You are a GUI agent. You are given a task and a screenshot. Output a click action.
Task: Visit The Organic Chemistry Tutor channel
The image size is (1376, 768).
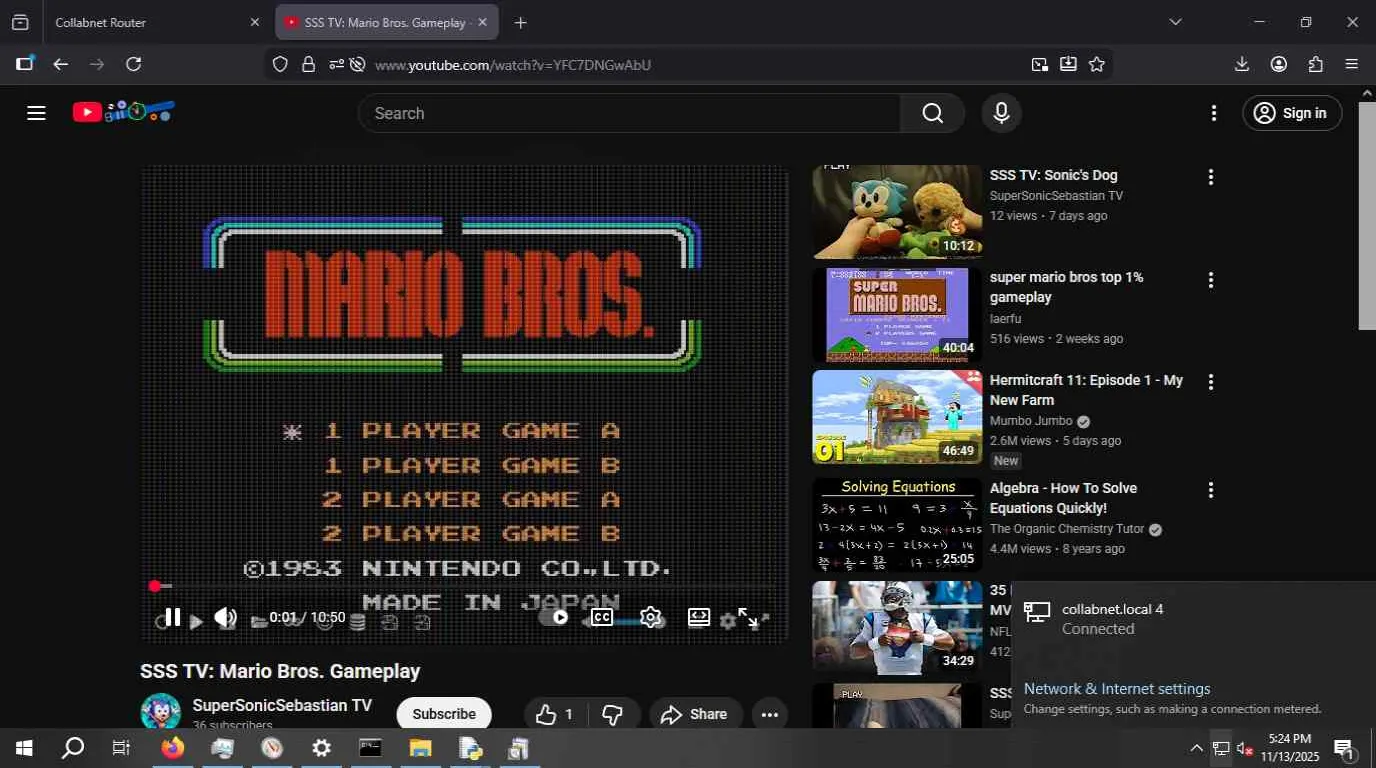pyautogui.click(x=1067, y=529)
